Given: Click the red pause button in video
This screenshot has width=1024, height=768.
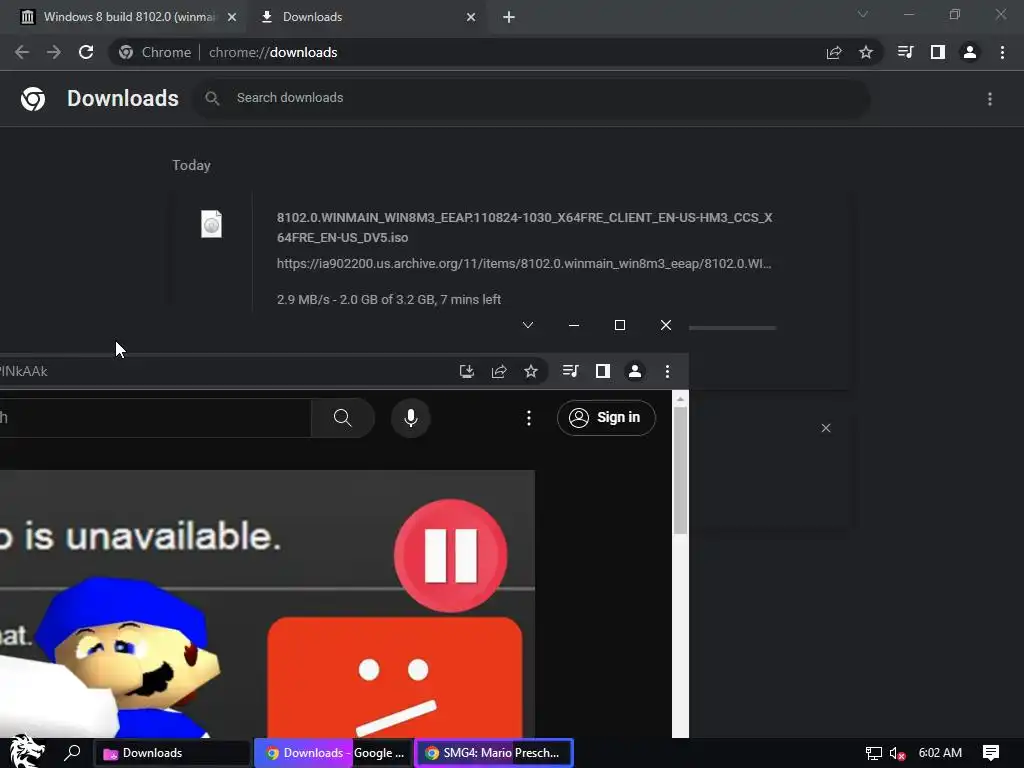Looking at the screenshot, I should click(451, 556).
